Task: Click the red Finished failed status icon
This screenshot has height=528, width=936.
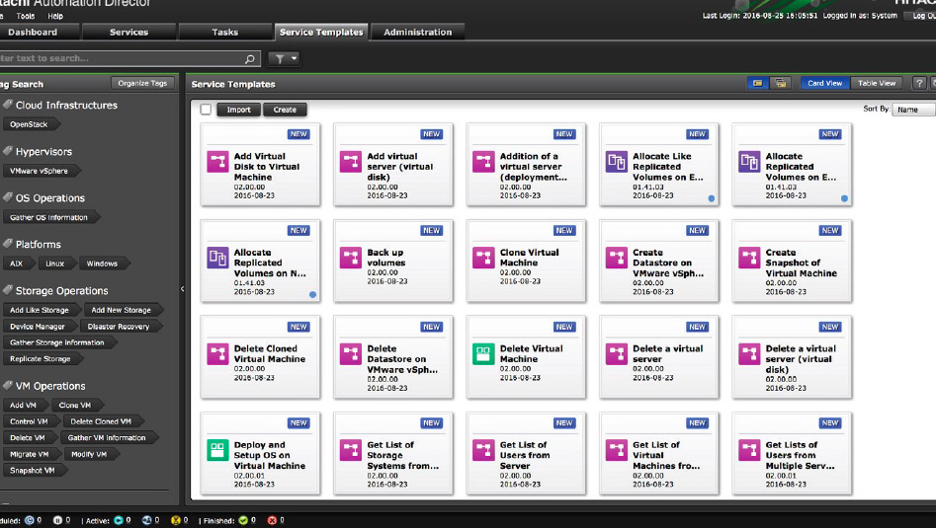Action: [x=272, y=520]
